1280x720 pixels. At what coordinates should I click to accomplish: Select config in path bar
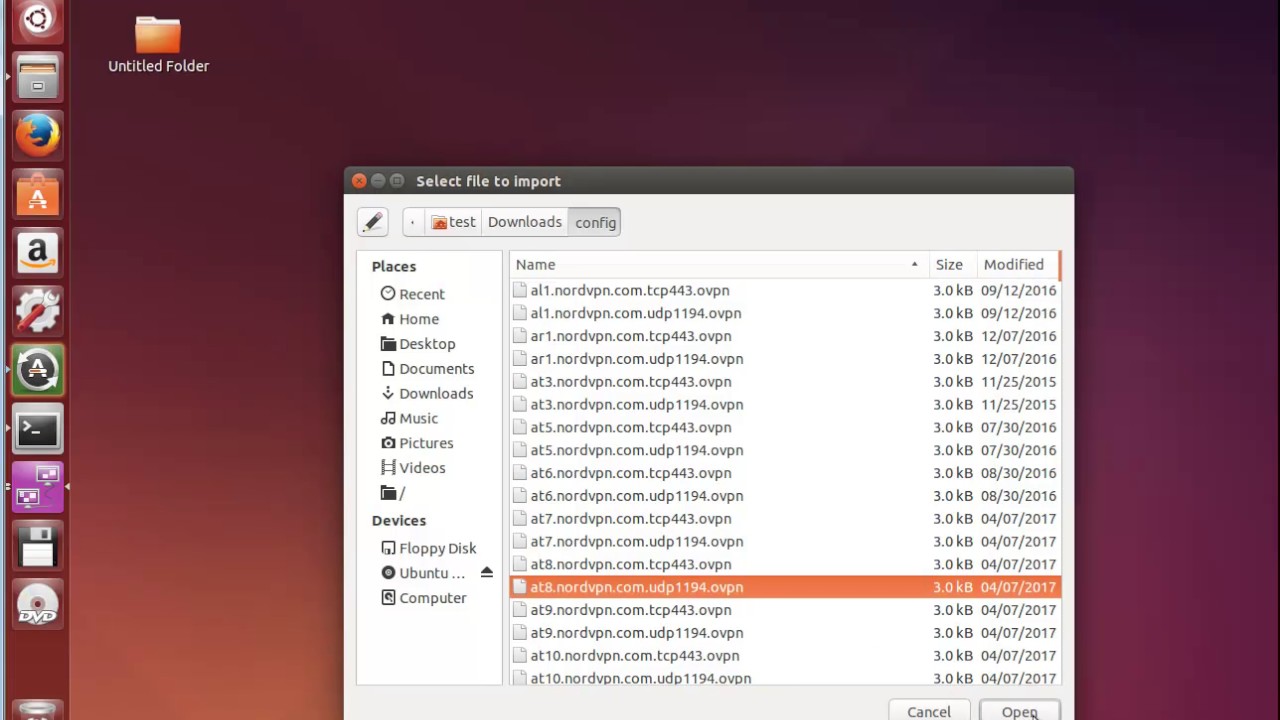tap(595, 222)
